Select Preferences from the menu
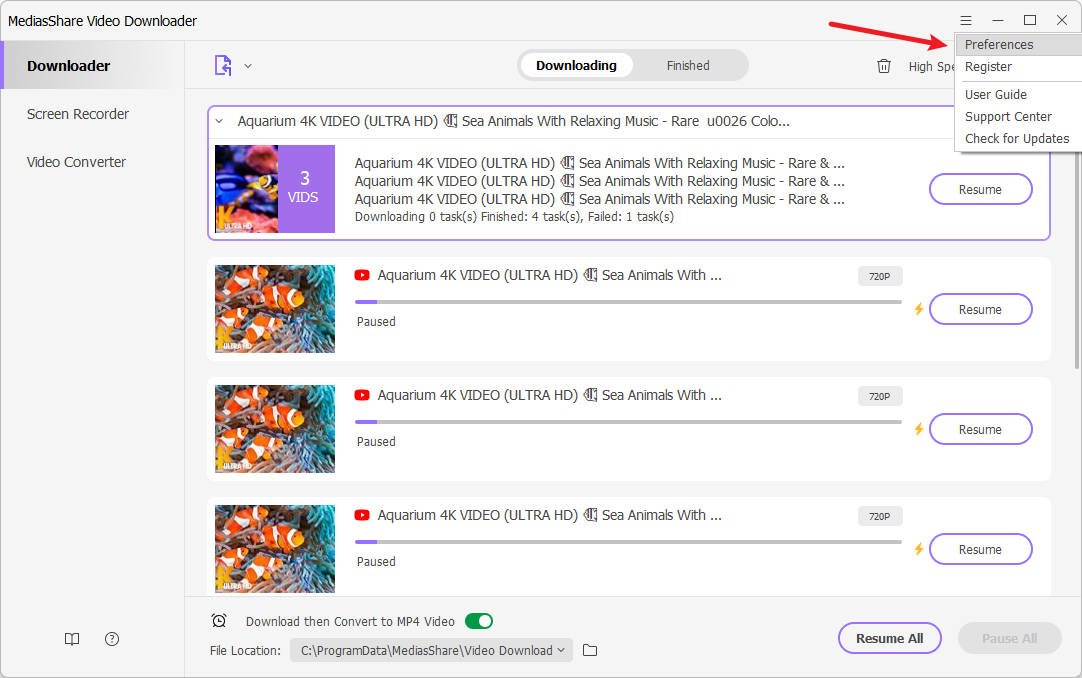1082x678 pixels. [999, 45]
